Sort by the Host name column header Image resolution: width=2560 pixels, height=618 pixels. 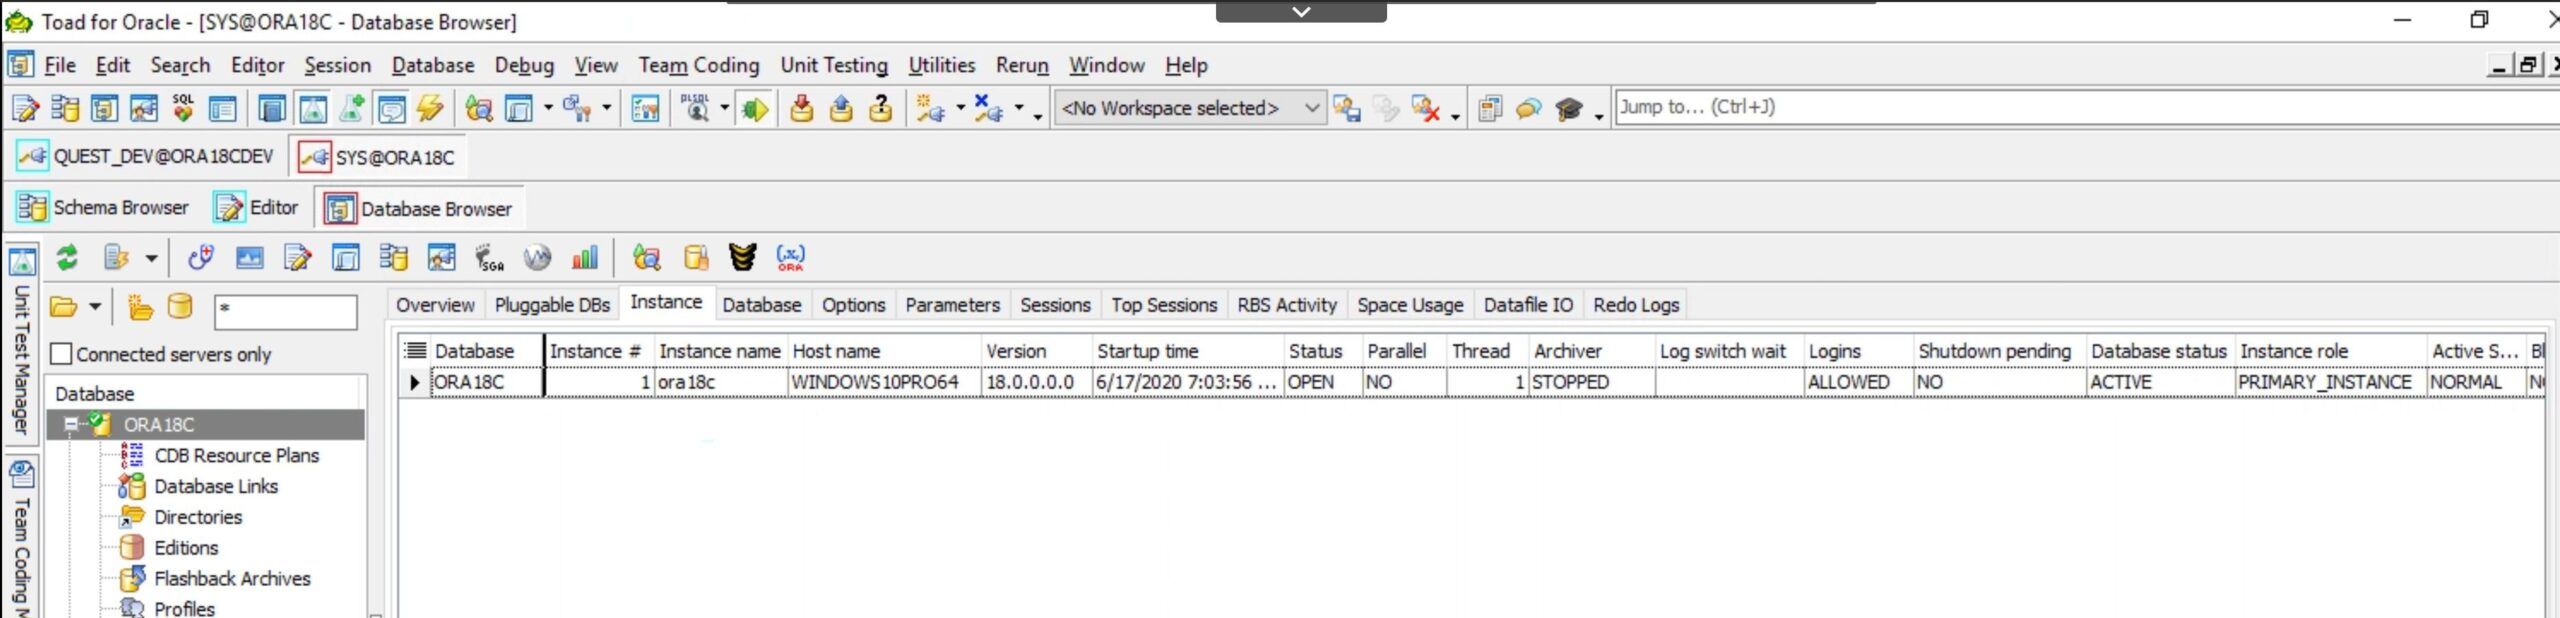tap(884, 351)
